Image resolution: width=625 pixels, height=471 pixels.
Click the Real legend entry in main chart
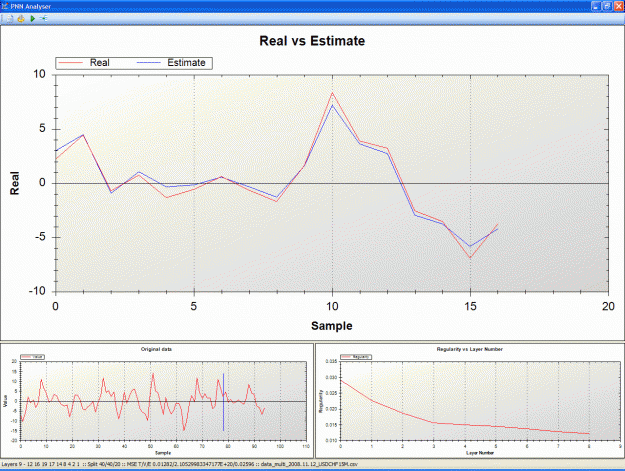(84, 63)
